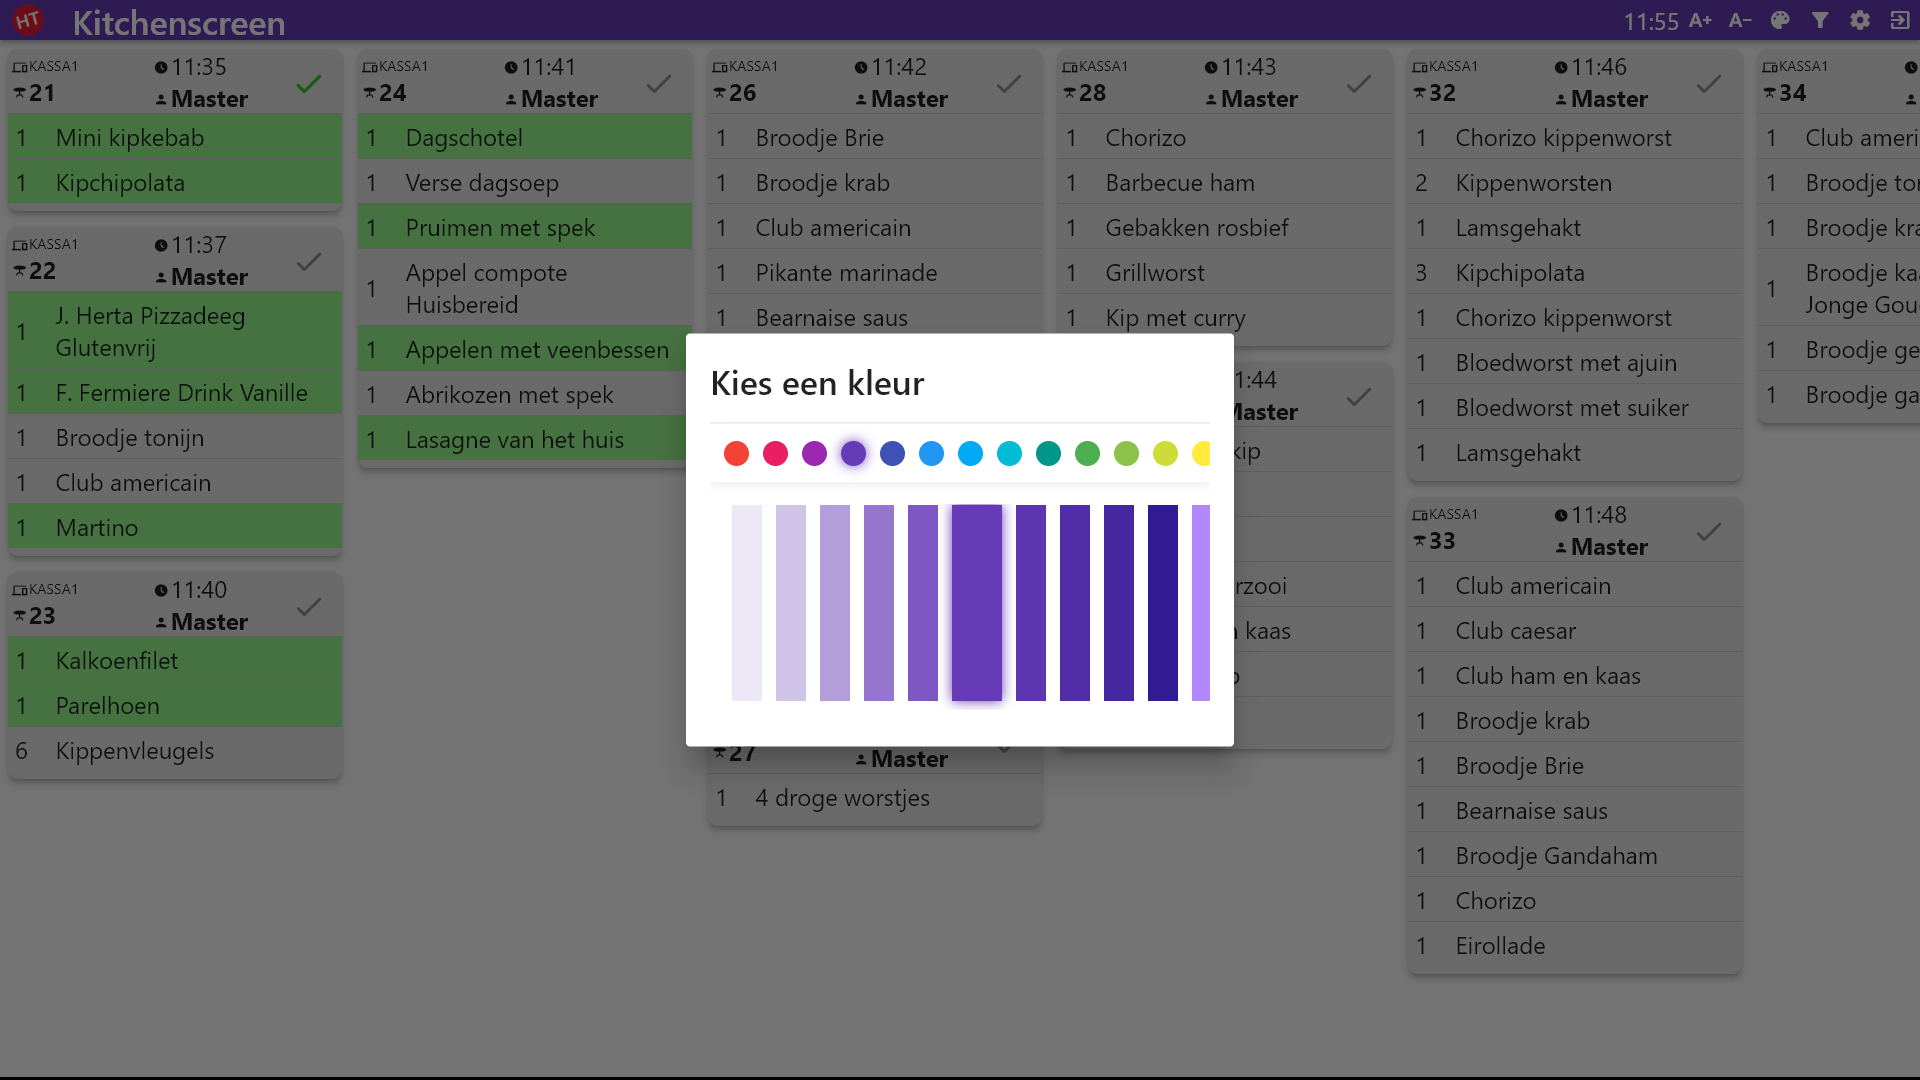Increase font size with A+ icon
The width and height of the screenshot is (1920, 1080).
point(1700,21)
